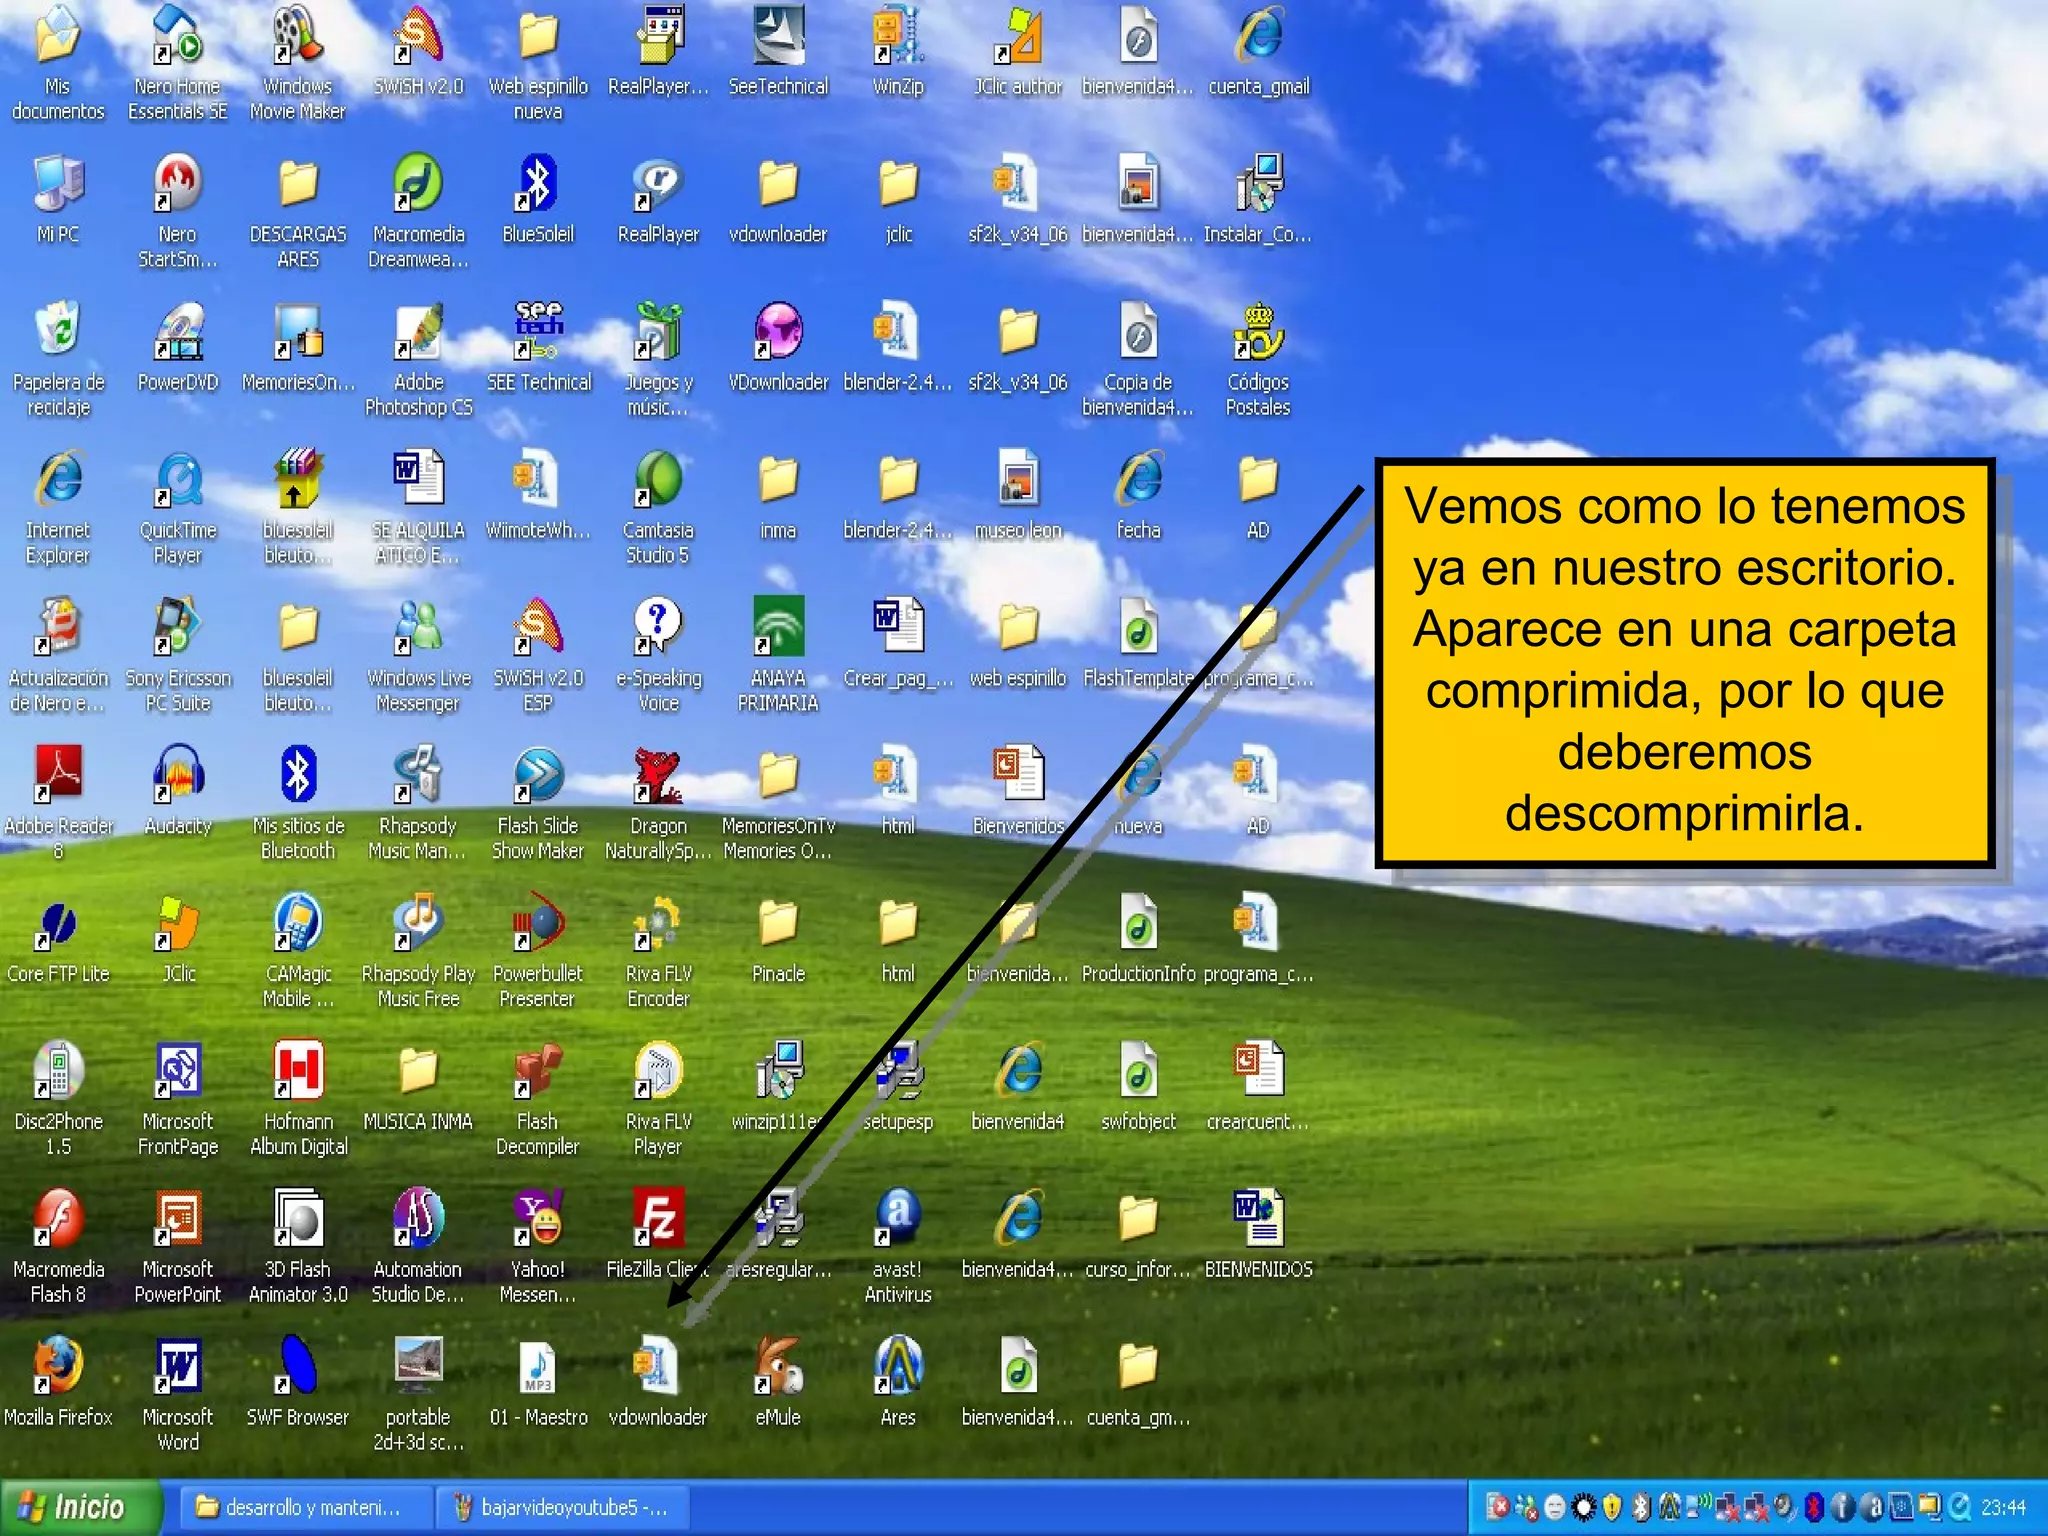Launch Adobe Photoshop CS shortcut
Screen dimensions: 2048x1536
[418, 332]
